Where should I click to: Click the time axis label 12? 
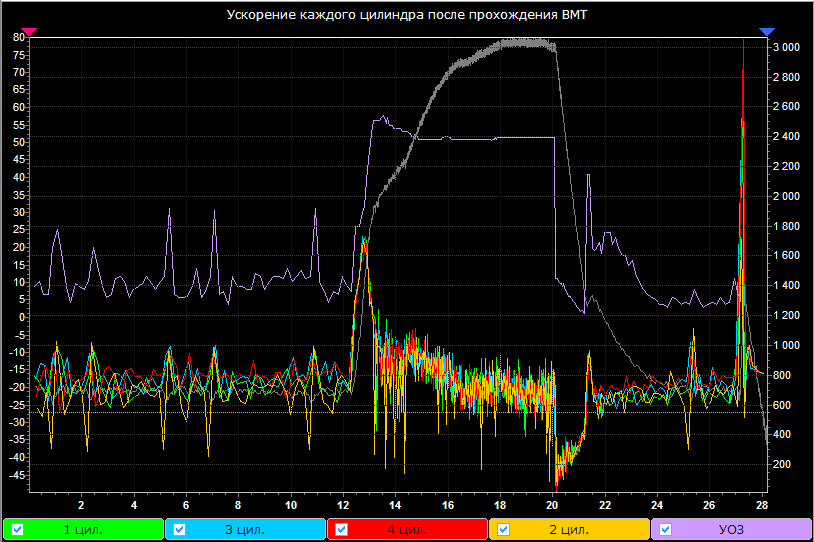(x=343, y=505)
